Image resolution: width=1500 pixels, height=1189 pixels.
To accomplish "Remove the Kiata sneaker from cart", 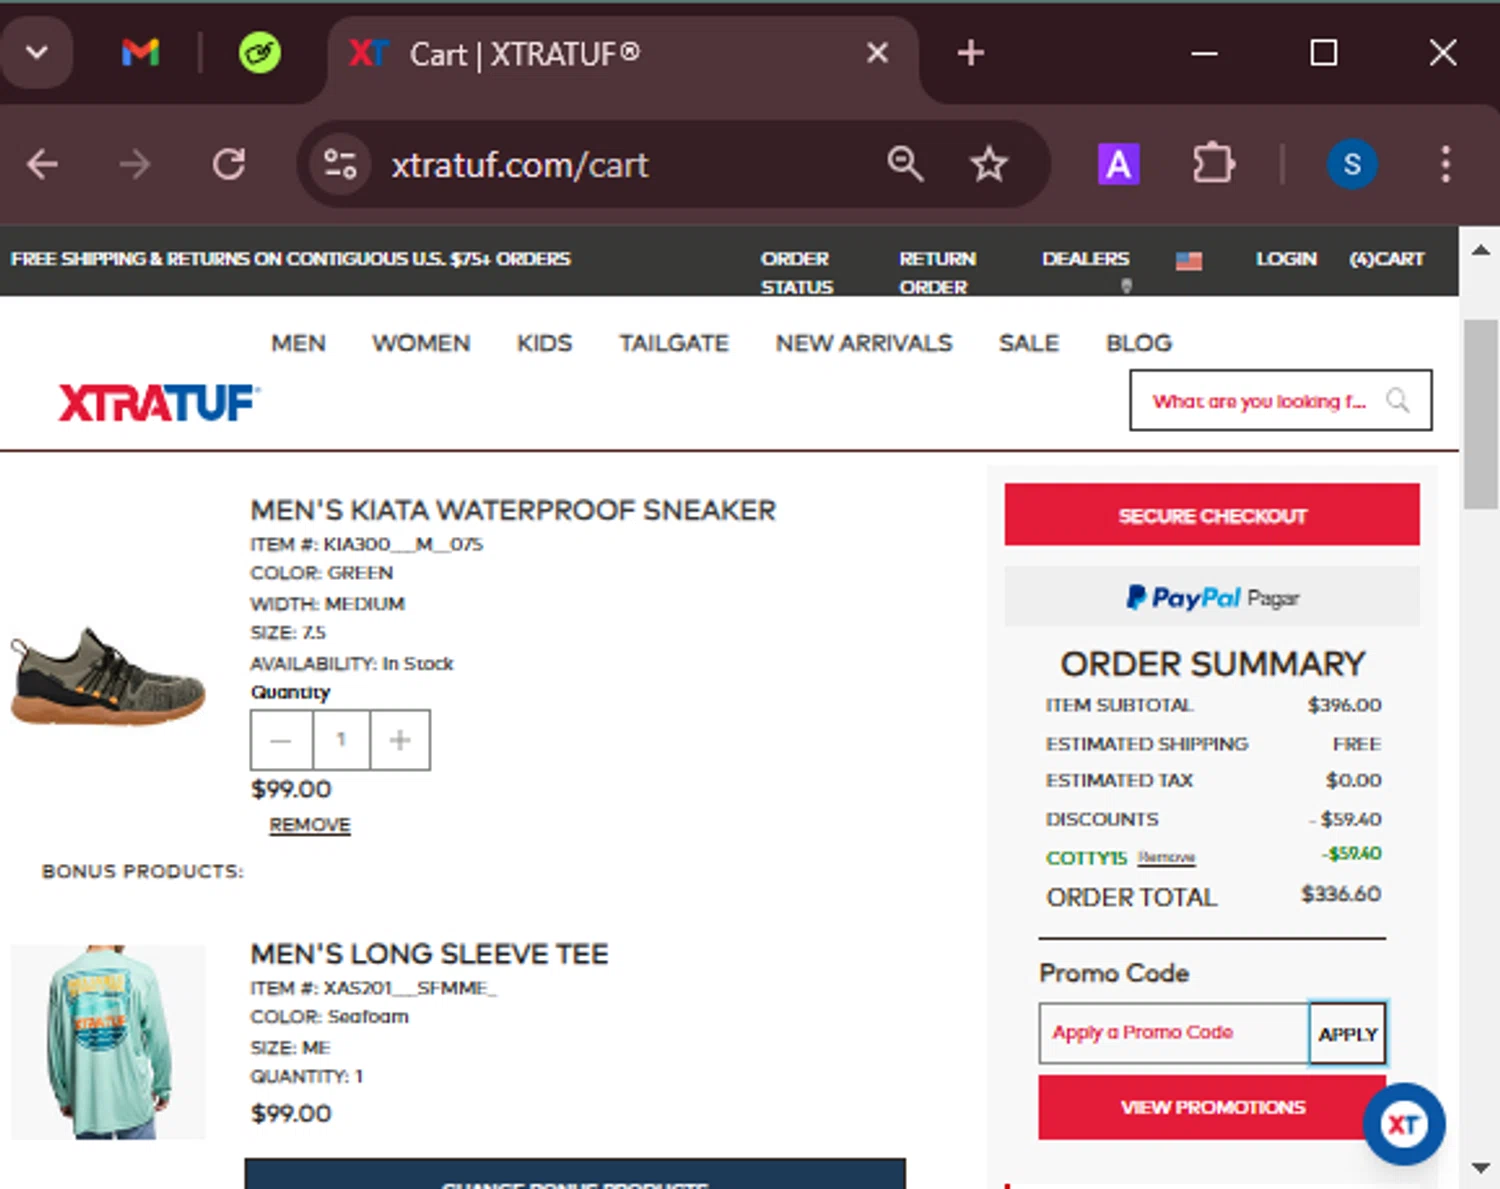I will click(x=310, y=825).
